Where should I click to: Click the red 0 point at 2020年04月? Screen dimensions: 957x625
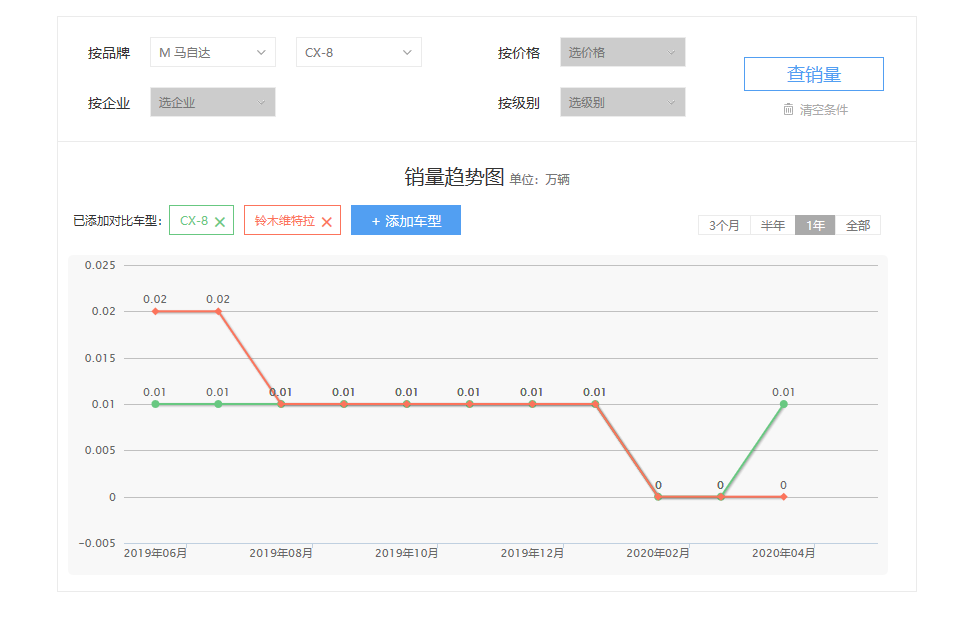point(783,497)
